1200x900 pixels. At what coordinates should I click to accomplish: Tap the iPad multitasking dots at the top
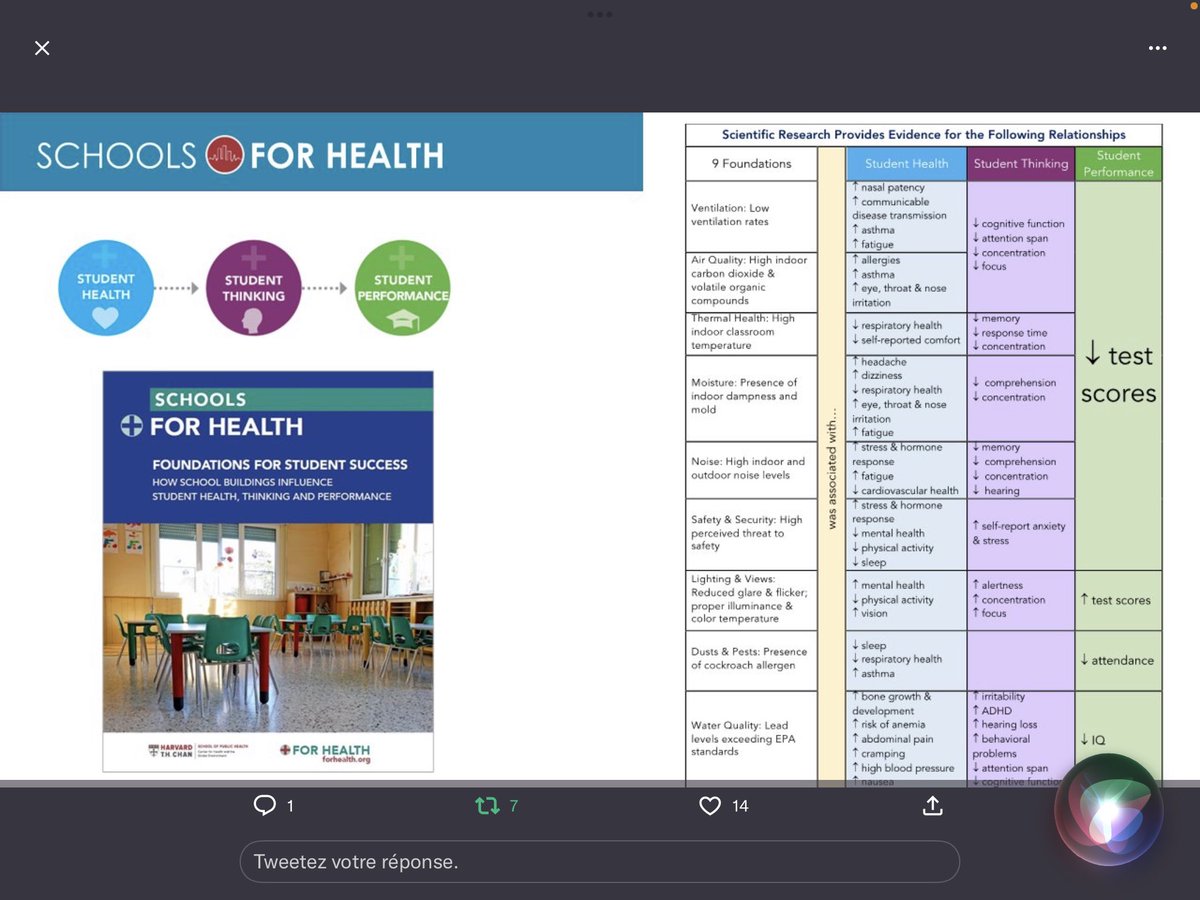pos(600,14)
